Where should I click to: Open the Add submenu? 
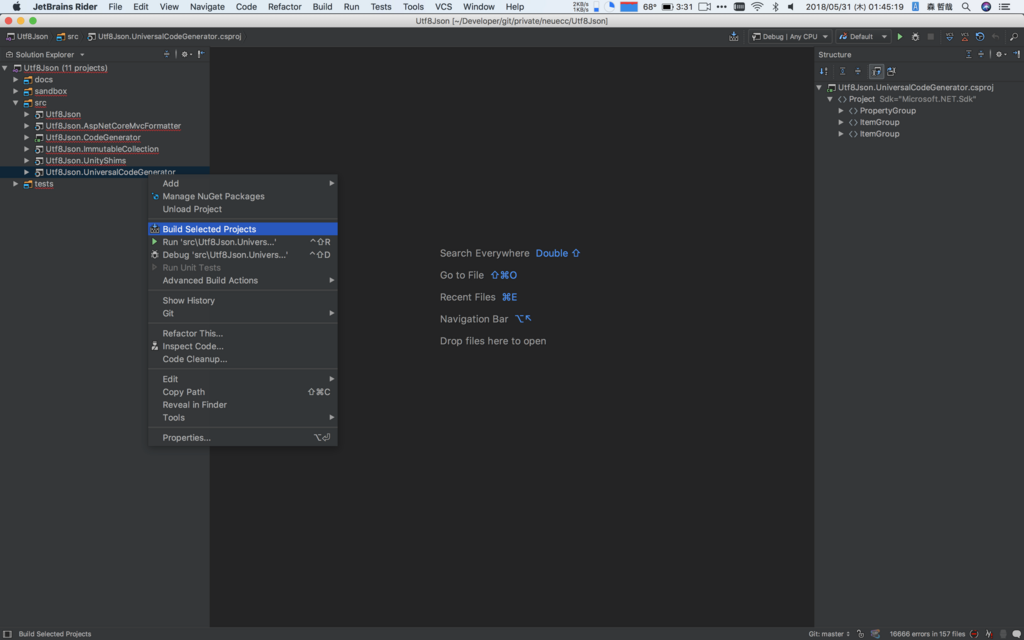243,184
